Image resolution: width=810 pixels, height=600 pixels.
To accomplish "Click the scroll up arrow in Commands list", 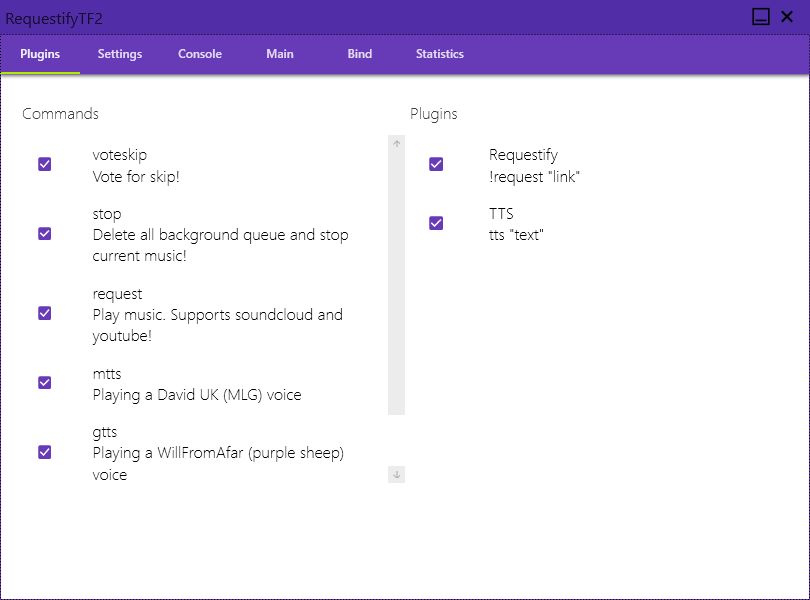I will (x=396, y=144).
